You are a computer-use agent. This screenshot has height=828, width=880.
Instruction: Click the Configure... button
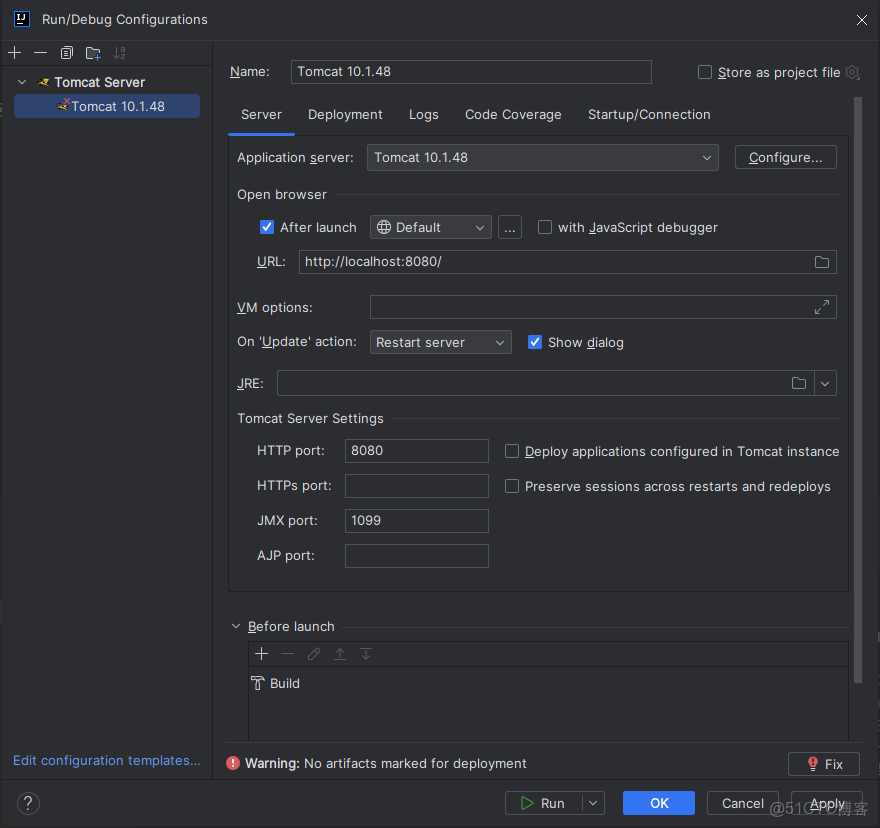[x=785, y=158]
